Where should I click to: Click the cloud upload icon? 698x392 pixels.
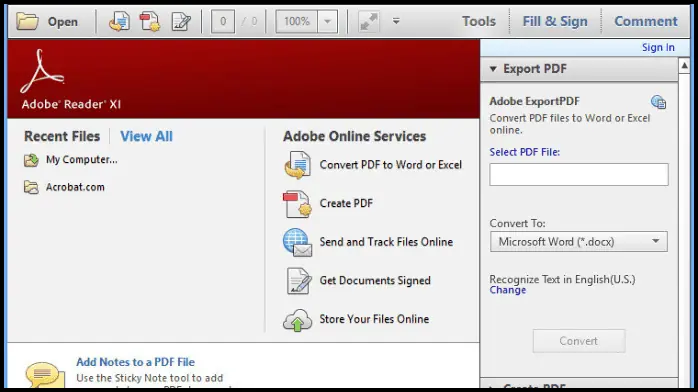tap(297, 320)
